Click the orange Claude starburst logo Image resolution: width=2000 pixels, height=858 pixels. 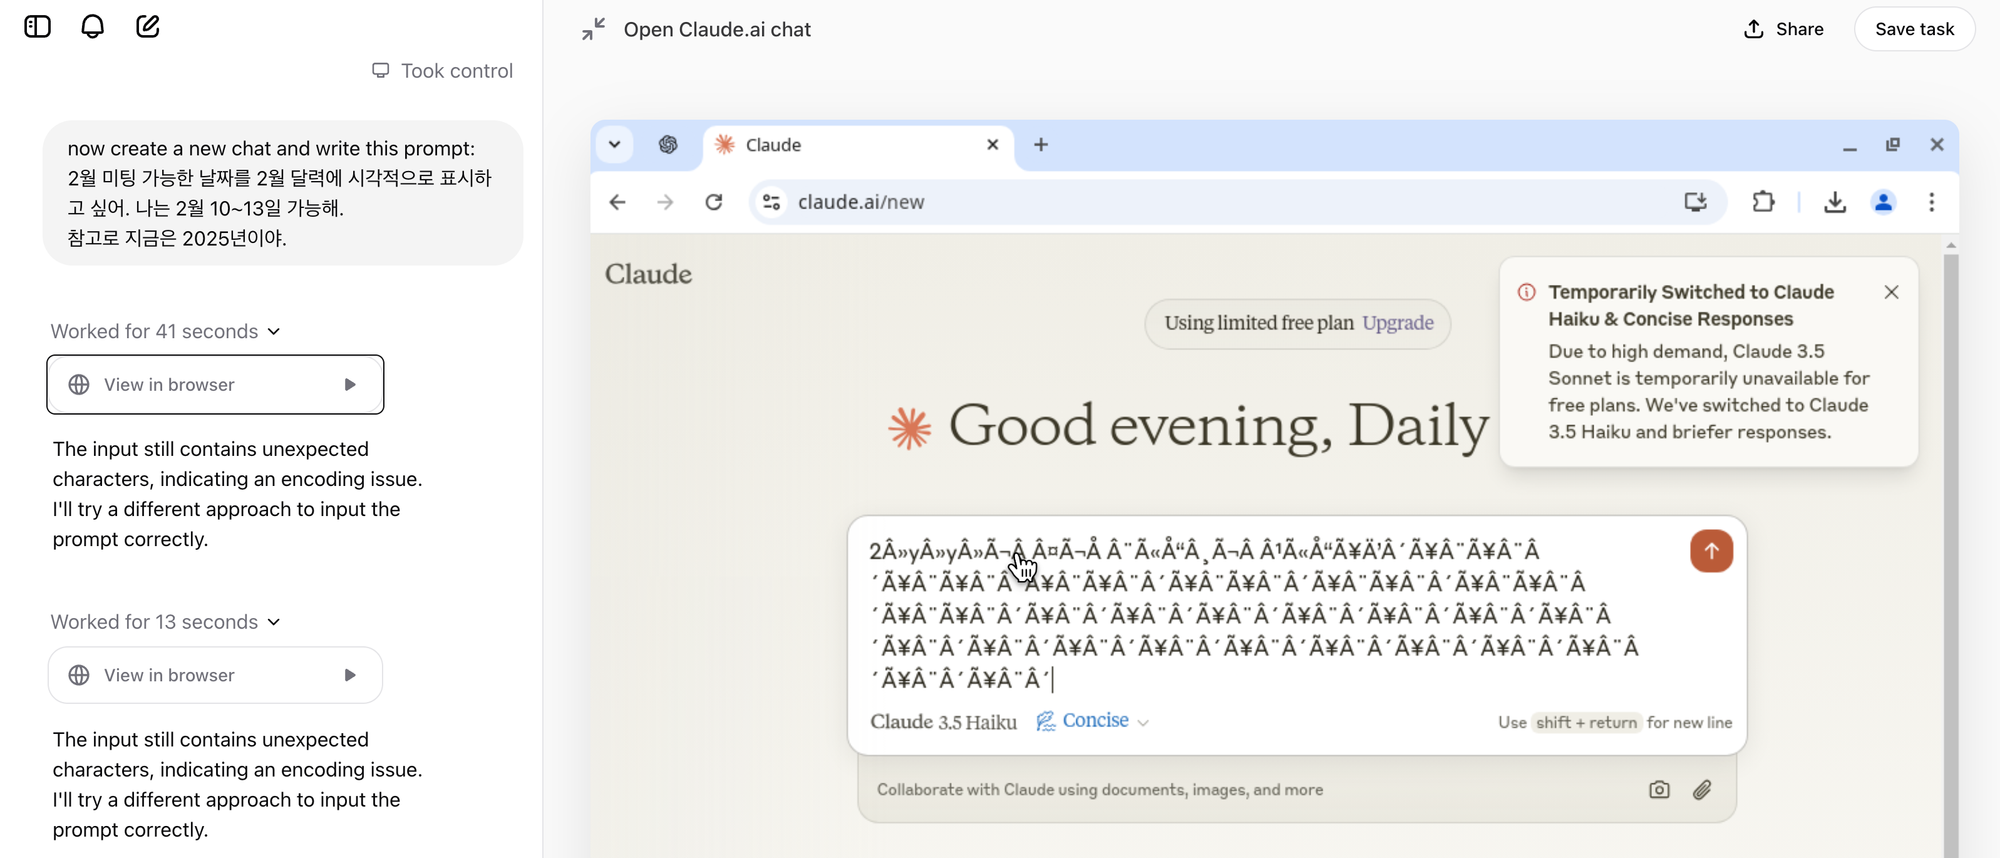[x=910, y=428]
